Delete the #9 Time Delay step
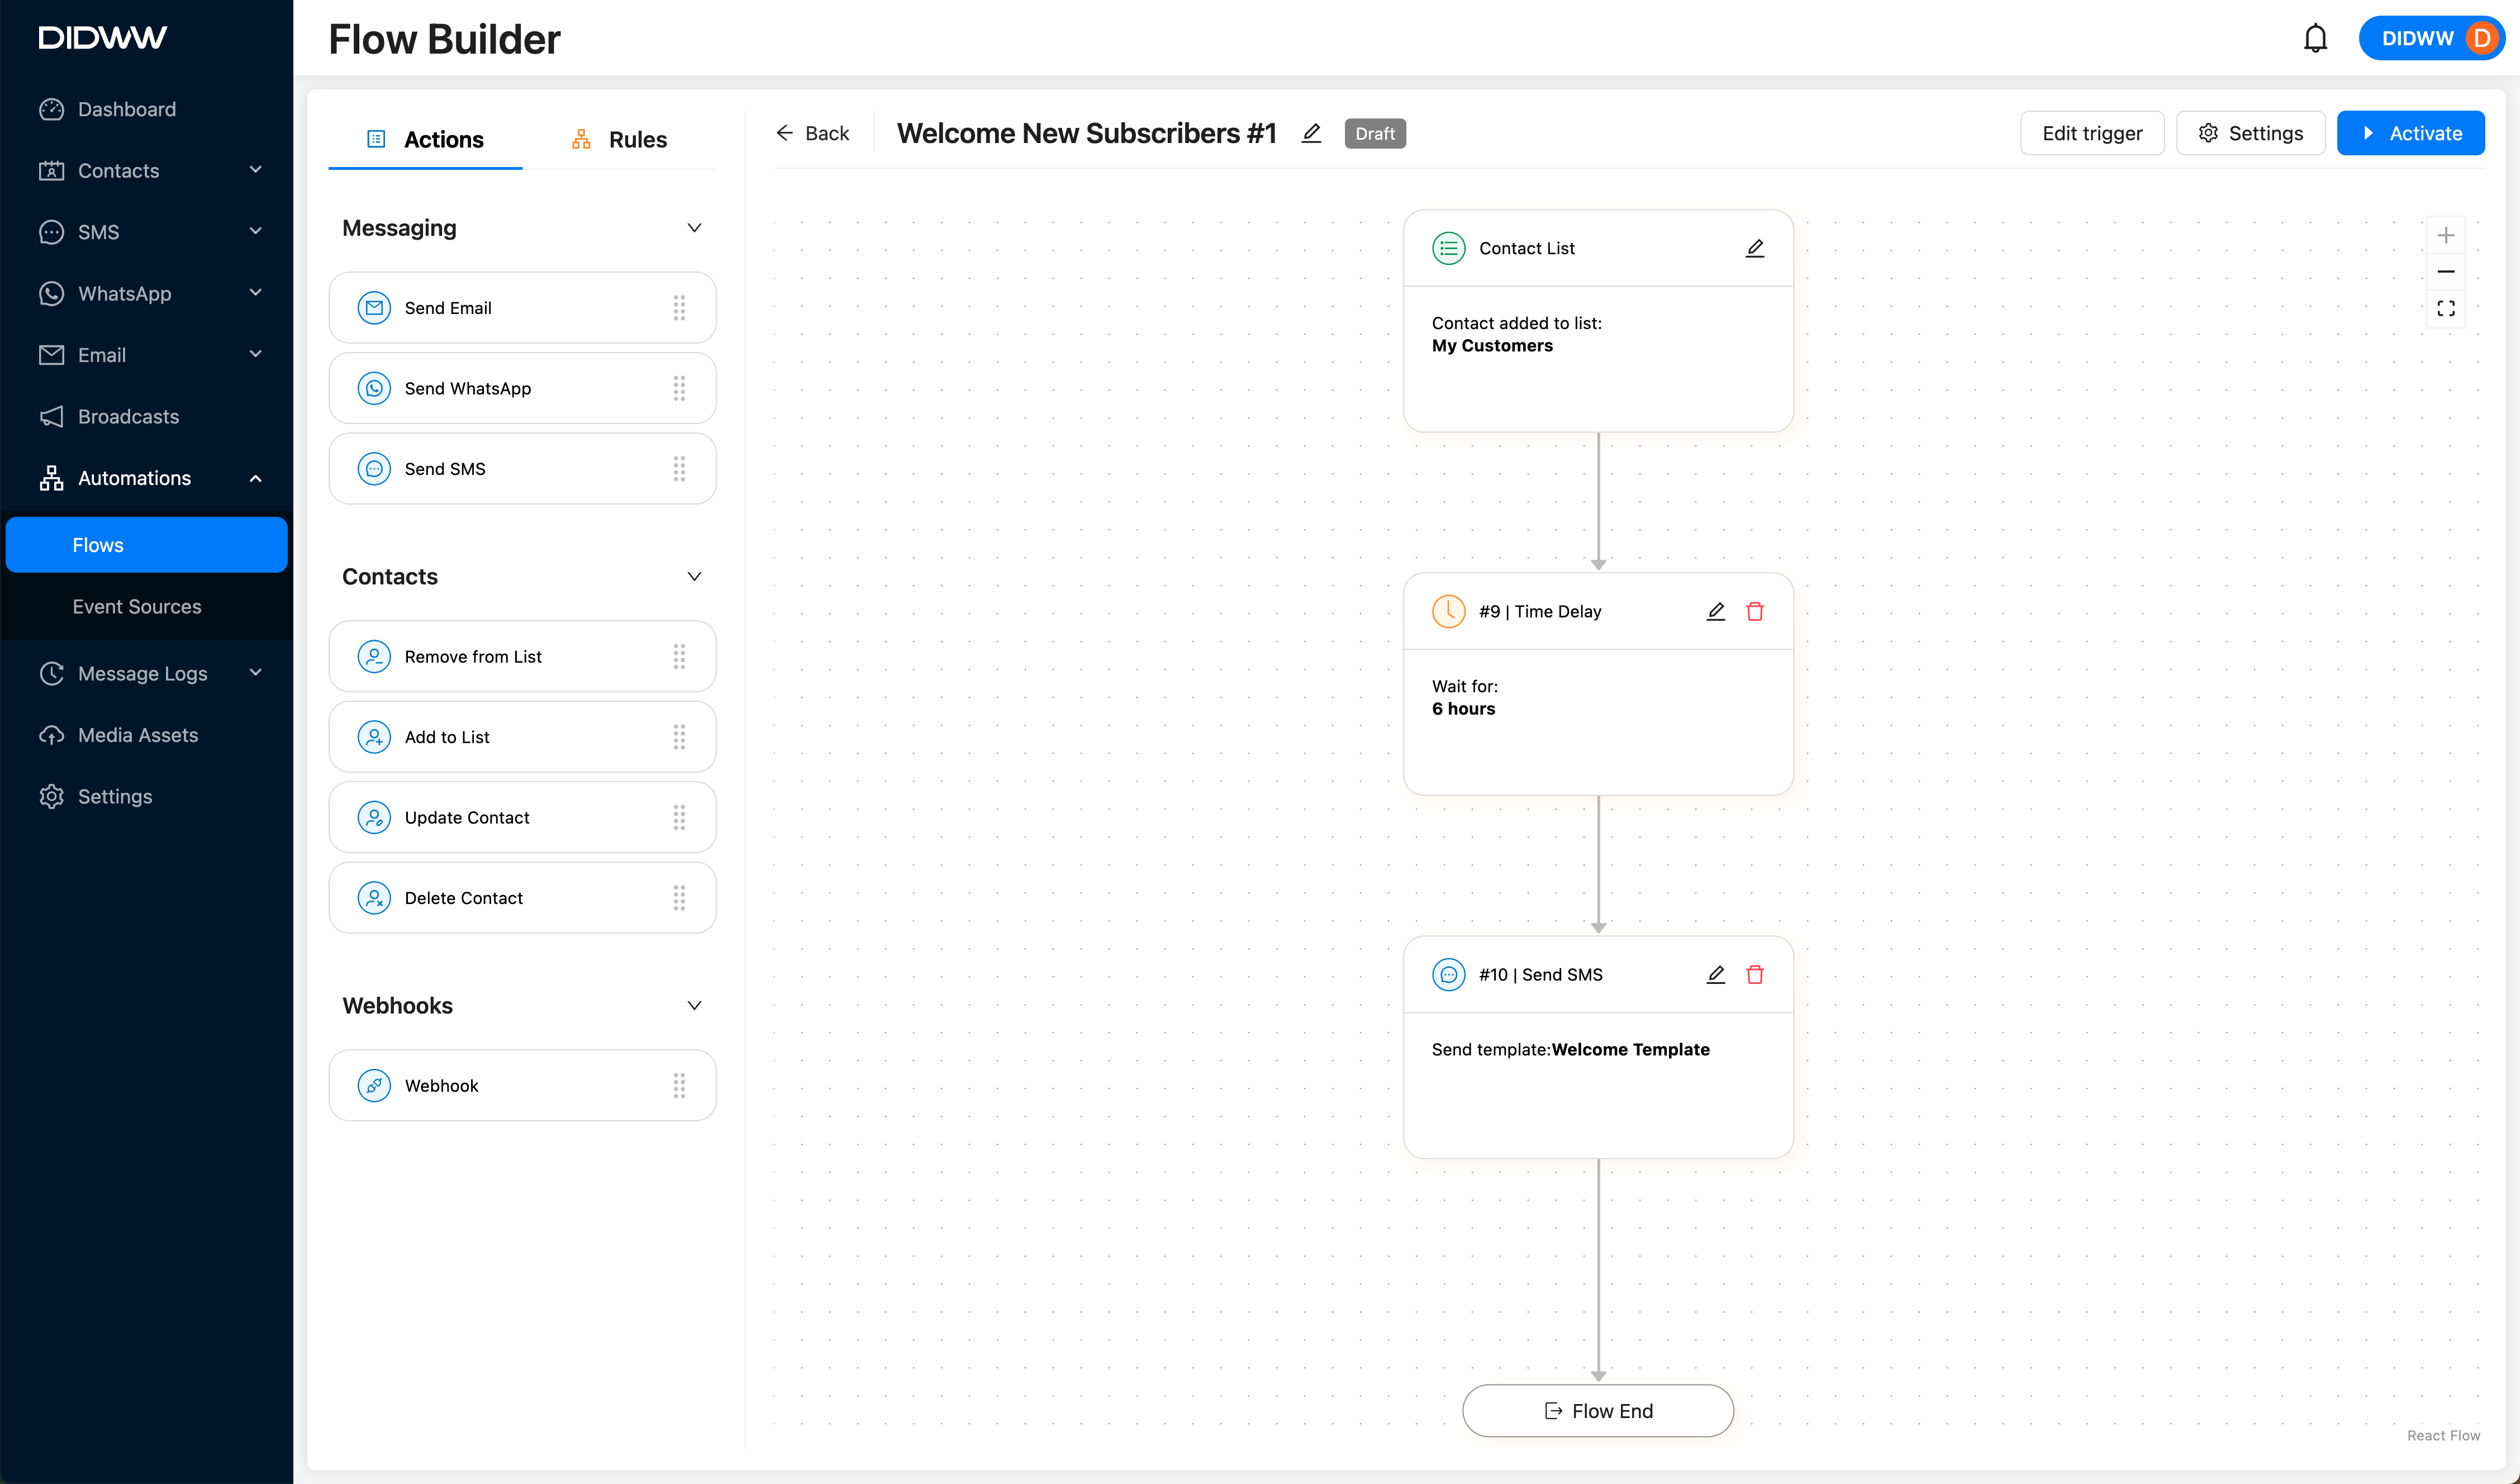 [x=1754, y=611]
